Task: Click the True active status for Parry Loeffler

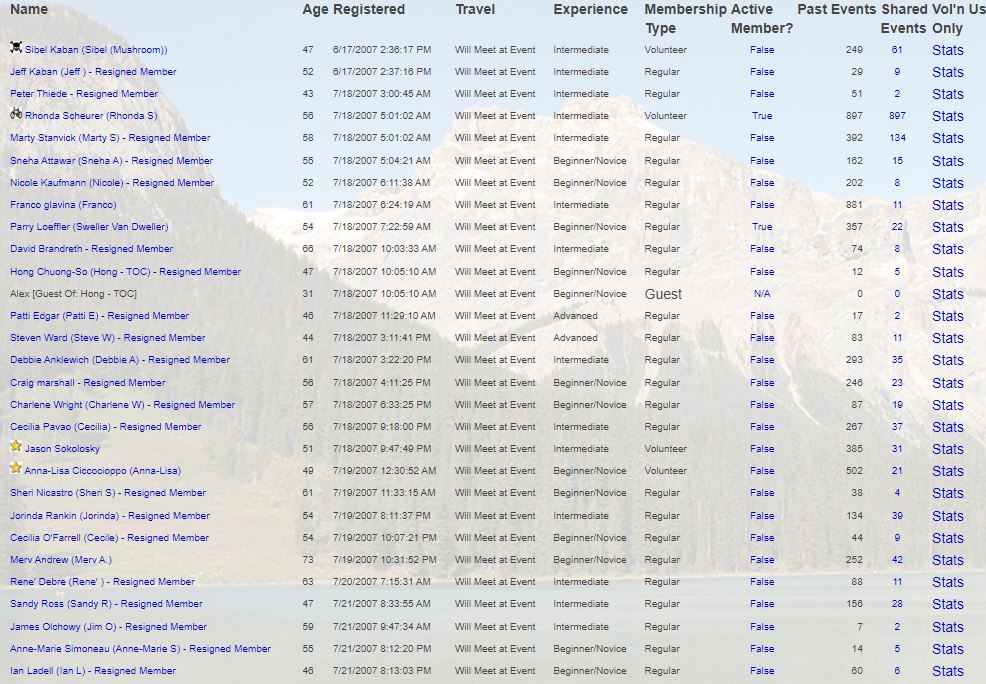Action: click(762, 227)
